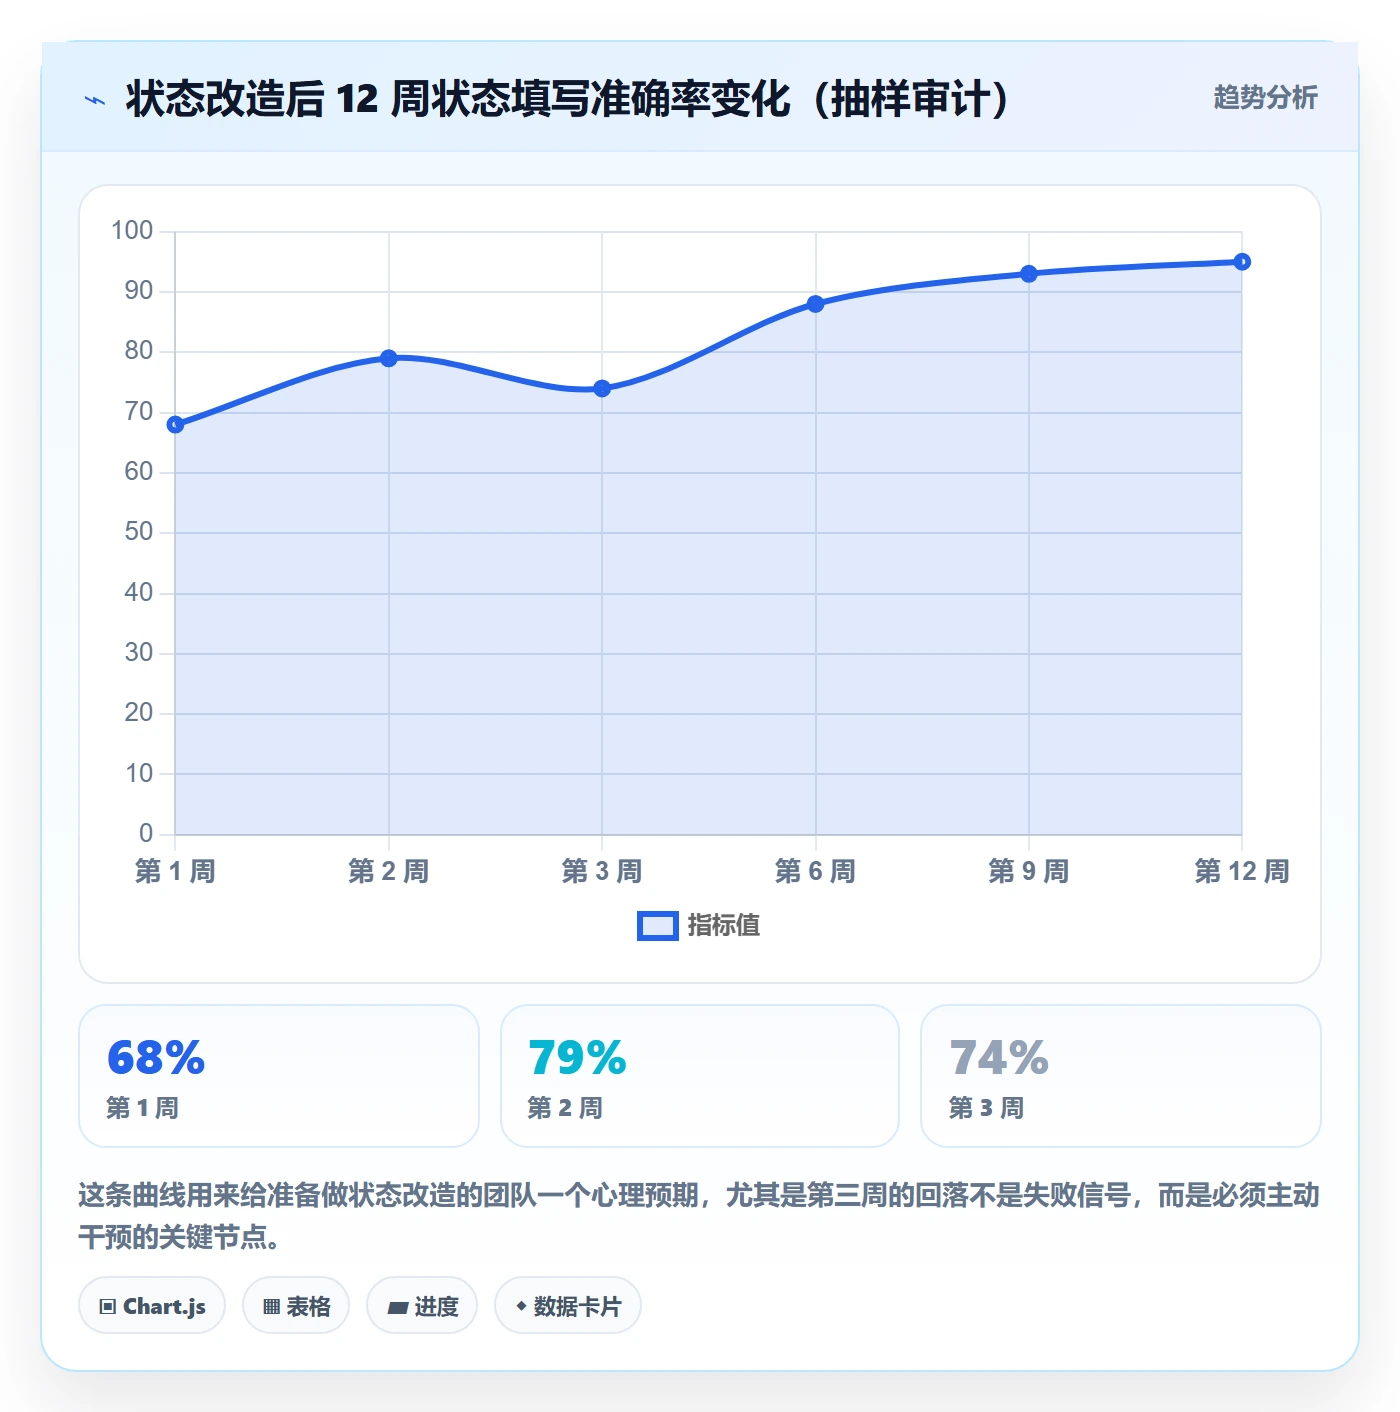Screen dimensions: 1400x1412
Task: Click the diamond icon in the 数据卡片 chip
Action: tap(521, 1306)
